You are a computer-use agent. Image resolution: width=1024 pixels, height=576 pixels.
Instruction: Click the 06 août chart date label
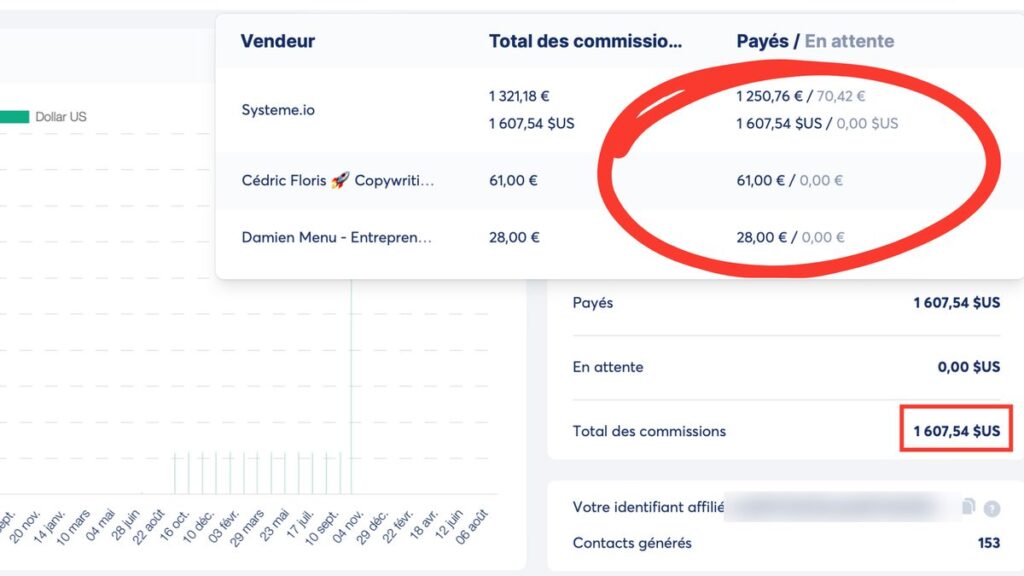tap(471, 526)
